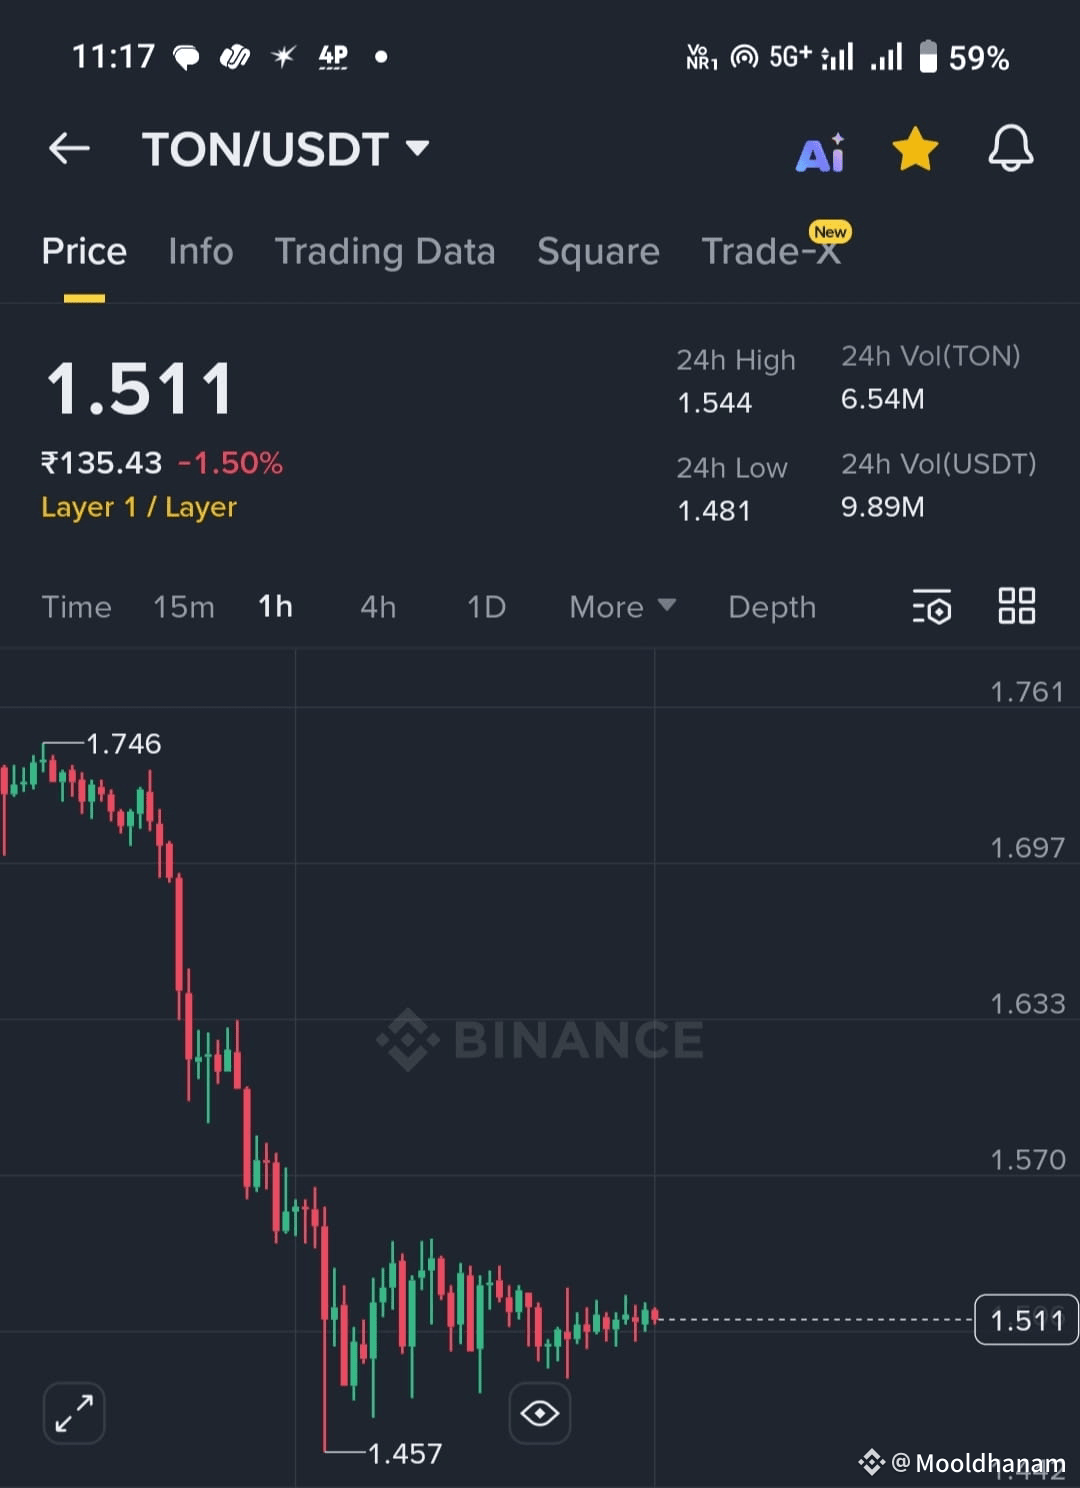Toggle the yellow favorite star
This screenshot has width=1080, height=1488.
(x=915, y=149)
